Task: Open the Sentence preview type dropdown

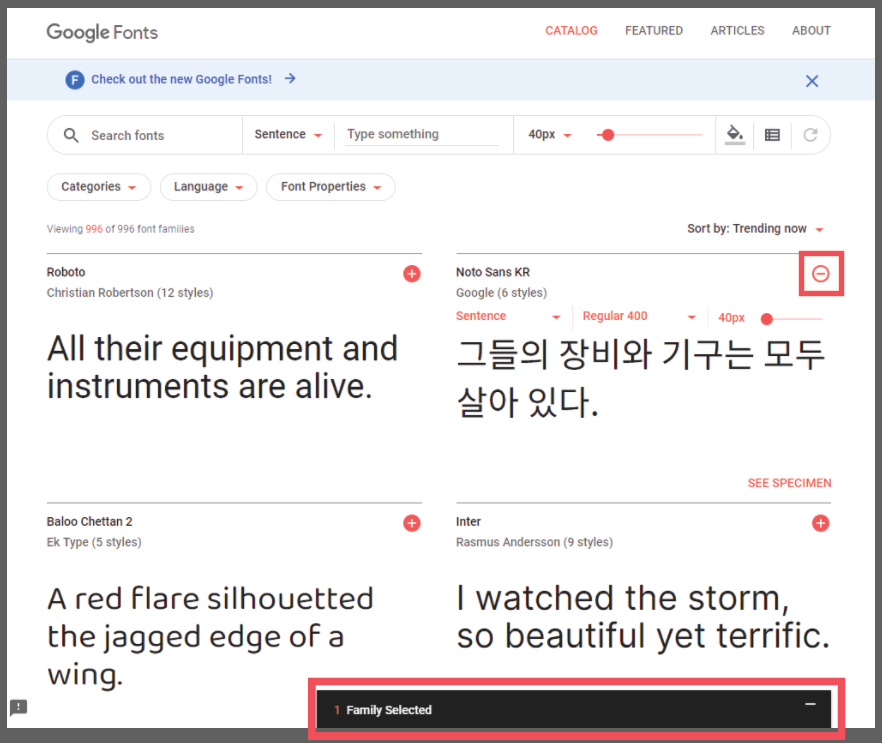Action: (287, 134)
